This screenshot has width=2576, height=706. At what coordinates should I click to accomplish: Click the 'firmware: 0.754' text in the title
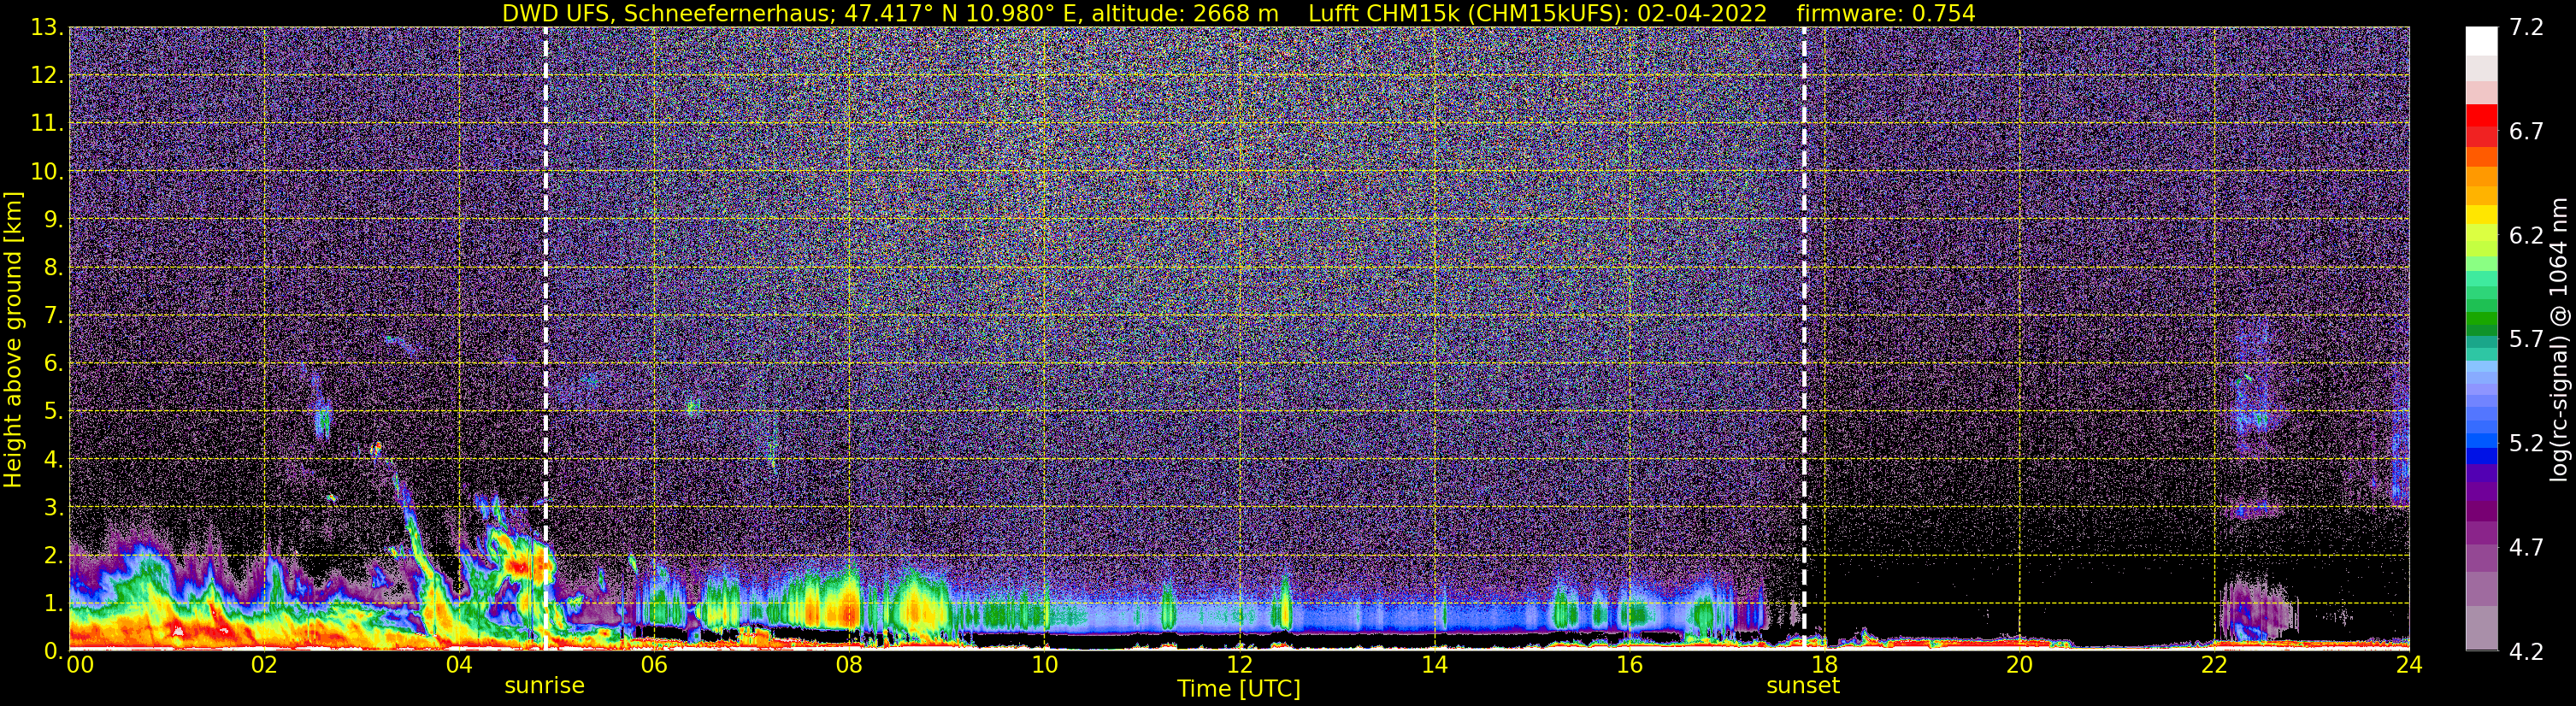1886,14
